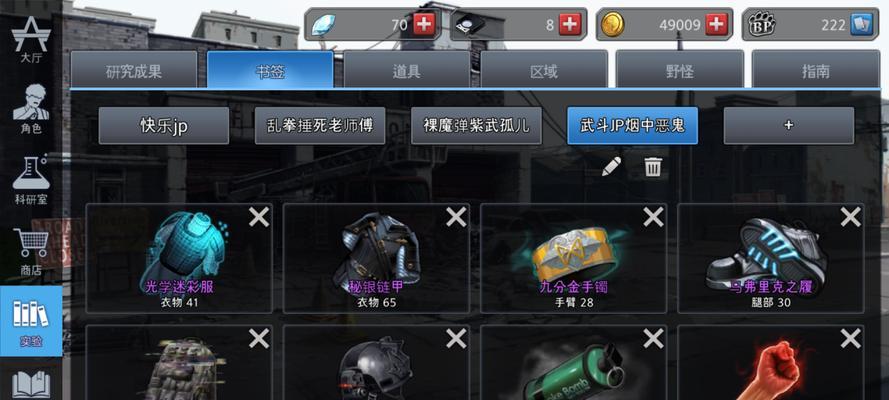
Task: Select the 实验 bookshelf icon
Action: (31, 321)
